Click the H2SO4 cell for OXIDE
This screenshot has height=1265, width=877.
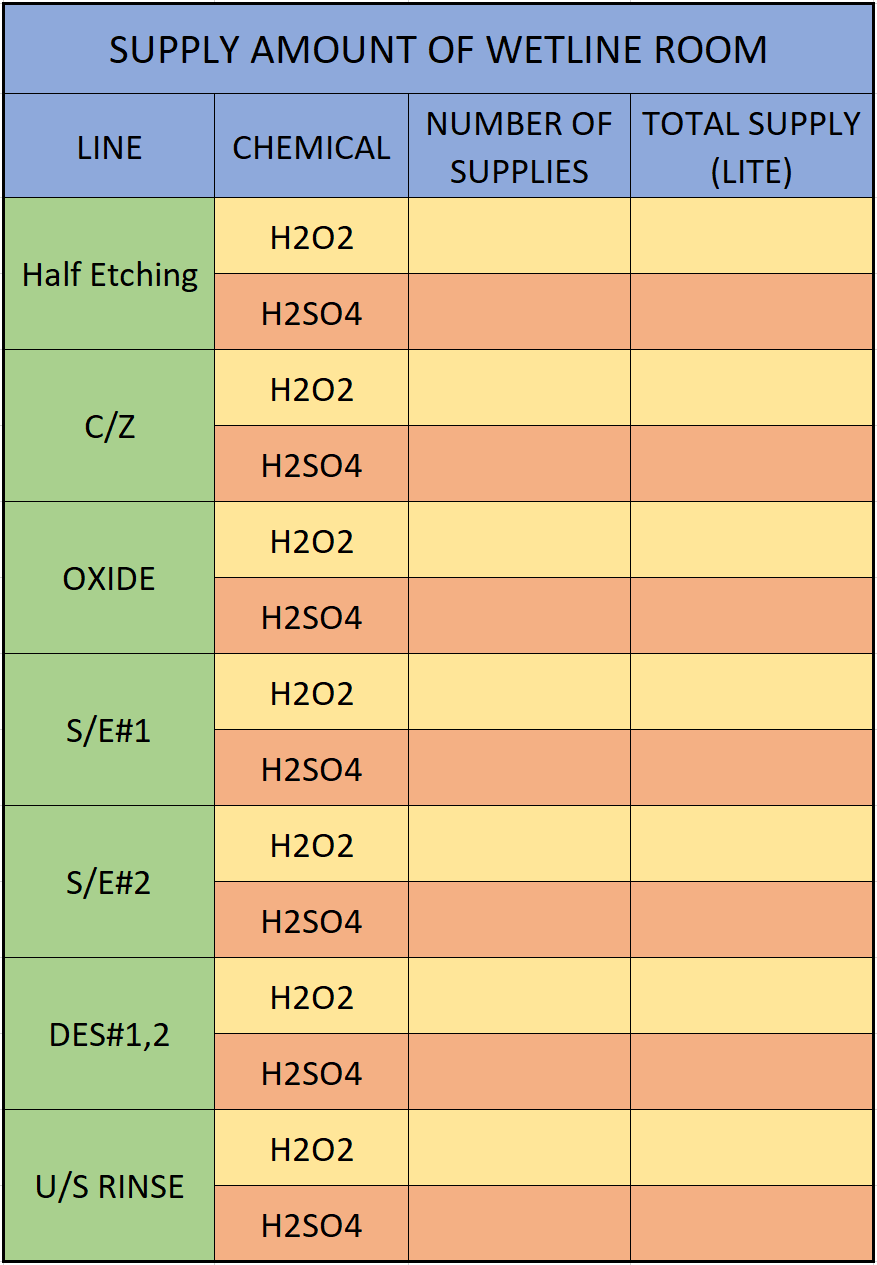(x=311, y=616)
